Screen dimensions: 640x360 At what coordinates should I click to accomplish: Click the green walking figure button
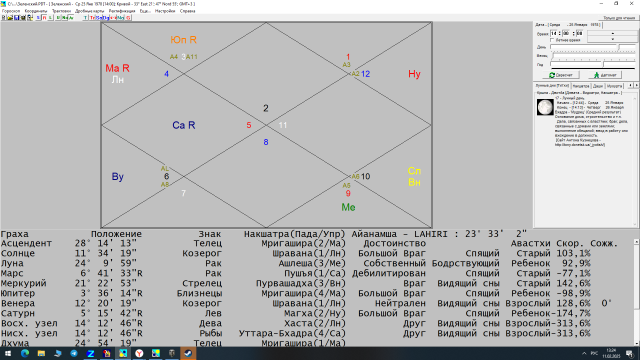pyautogui.click(x=605, y=75)
